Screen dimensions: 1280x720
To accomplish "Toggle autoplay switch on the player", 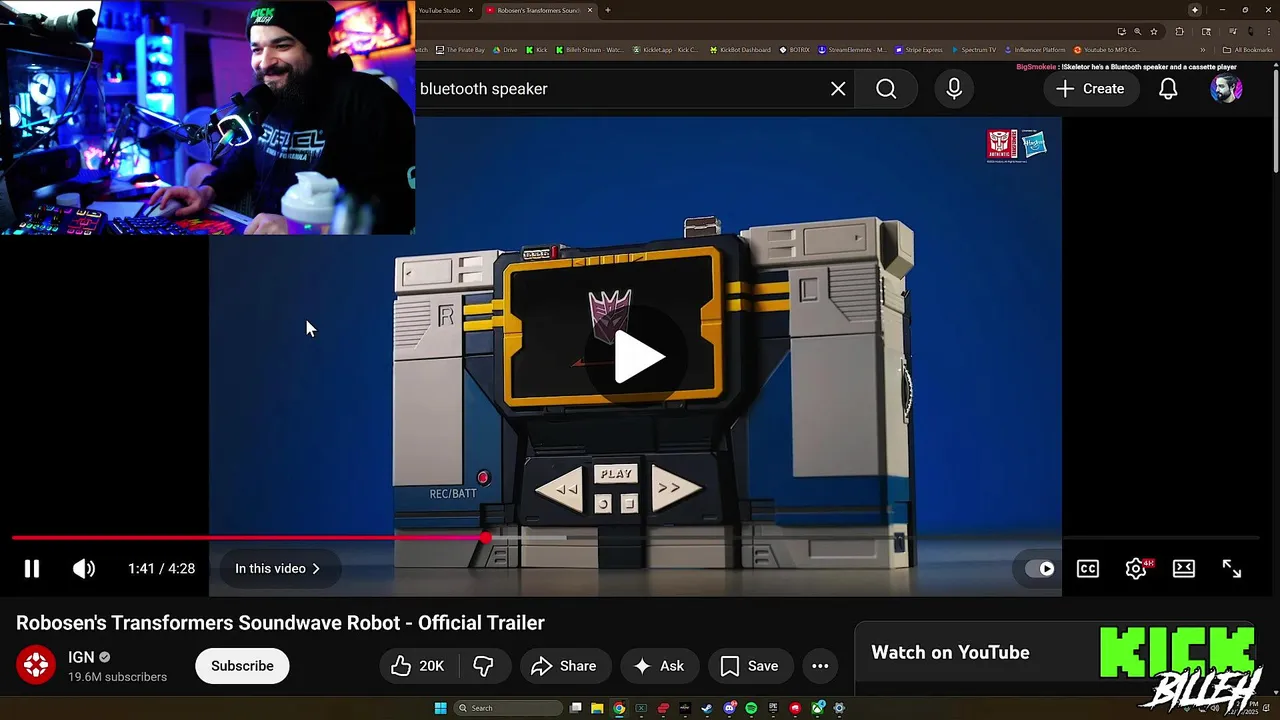I will (1040, 569).
